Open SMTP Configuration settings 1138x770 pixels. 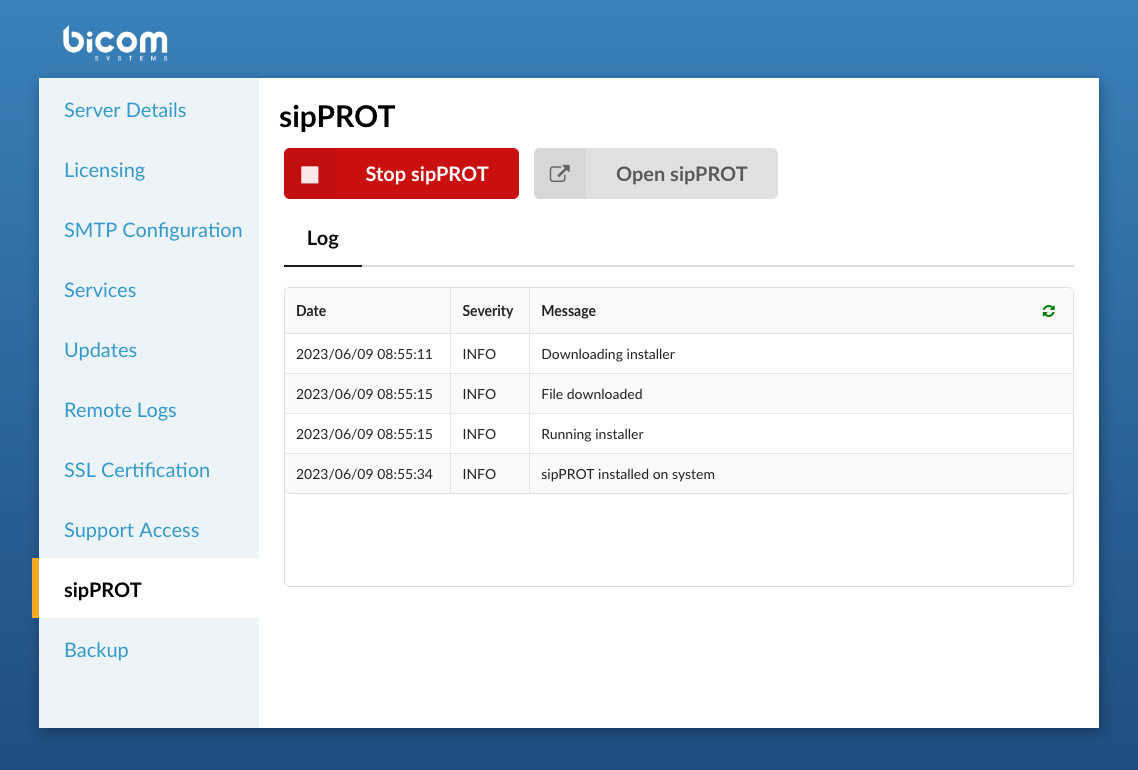point(153,230)
